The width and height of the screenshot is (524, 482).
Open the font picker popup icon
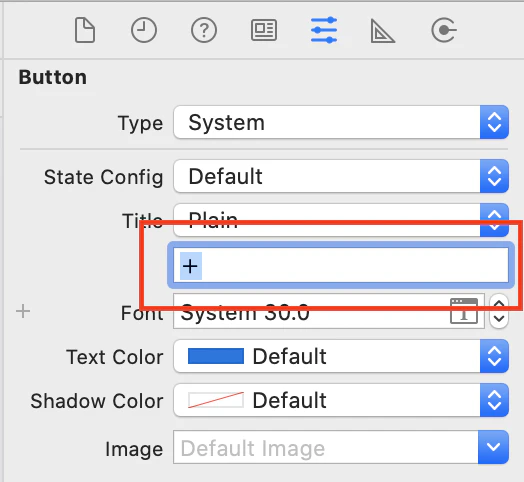click(x=464, y=311)
